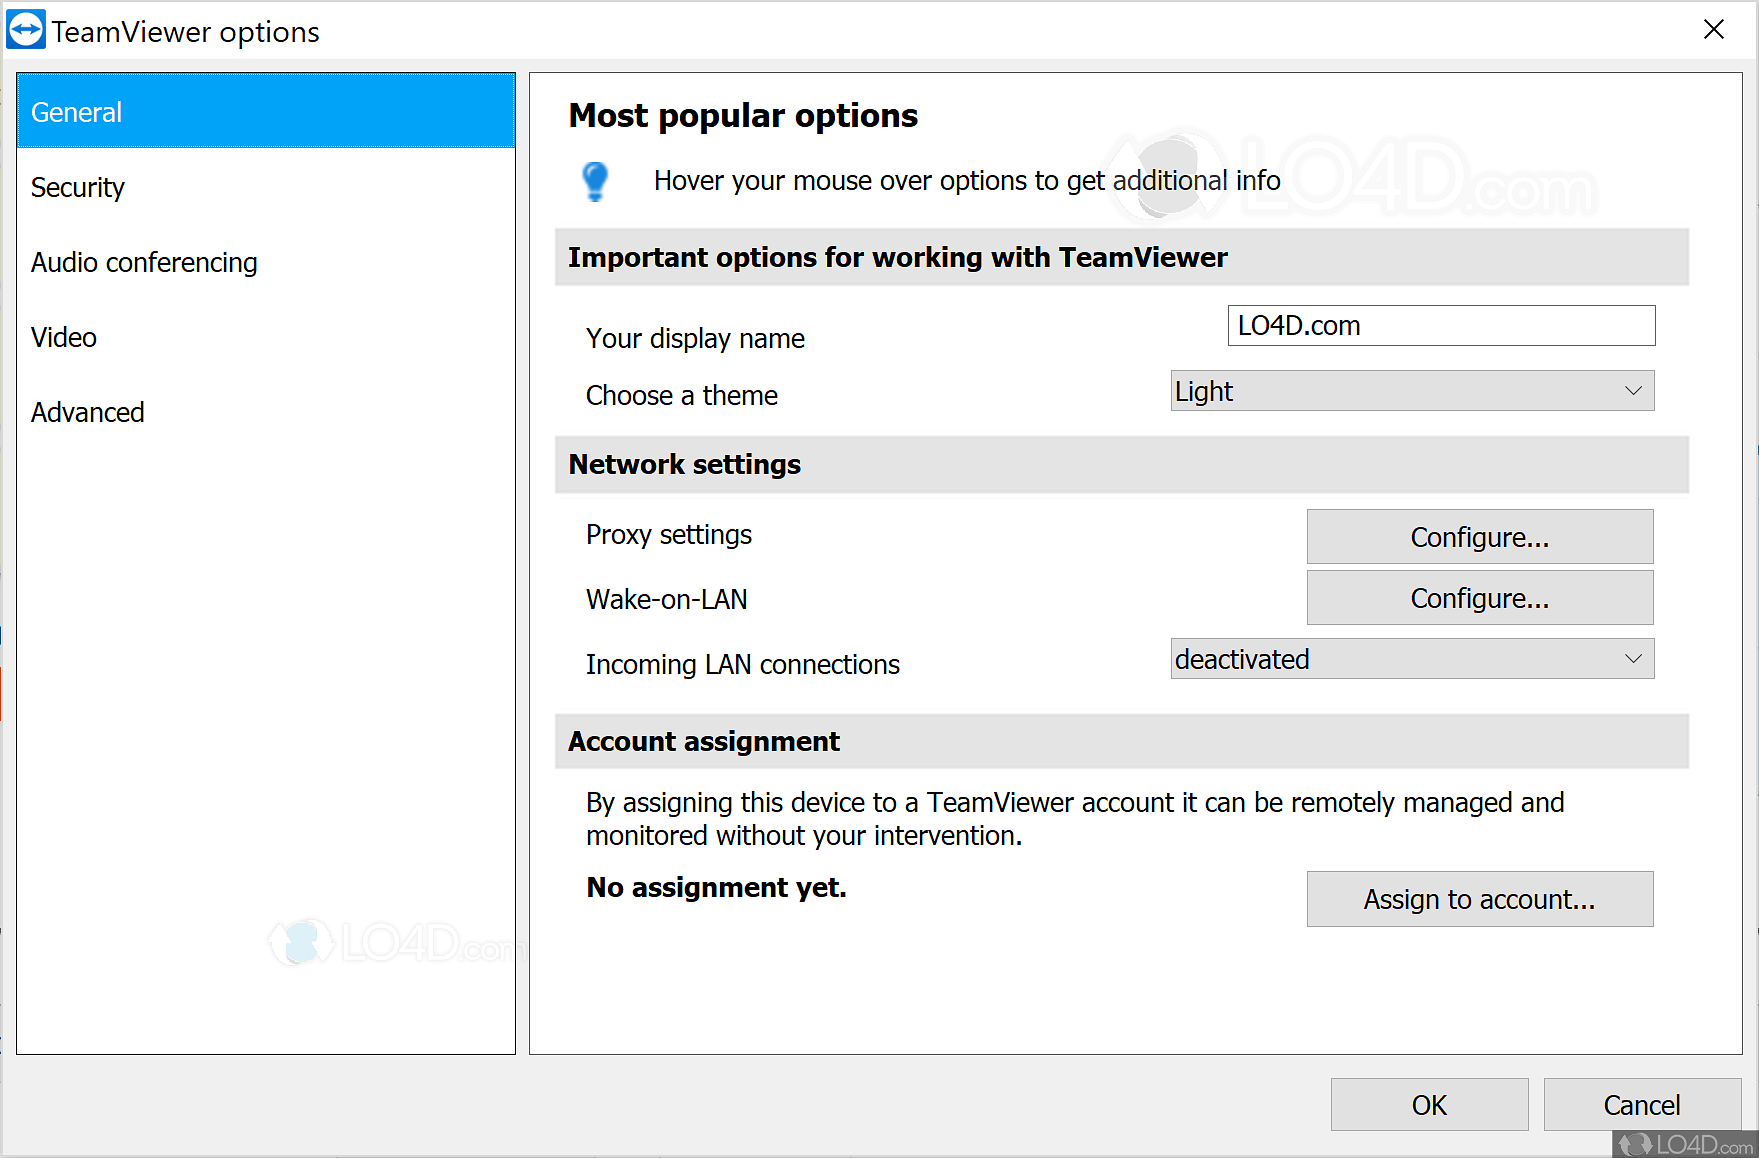1759x1158 pixels.
Task: Click Assign to account button
Action: tap(1479, 899)
